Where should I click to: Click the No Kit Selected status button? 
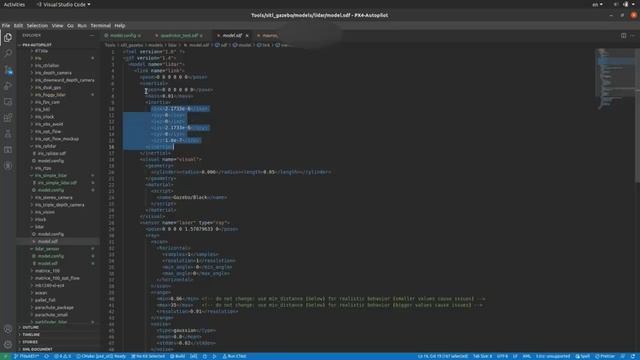click(x=148, y=356)
